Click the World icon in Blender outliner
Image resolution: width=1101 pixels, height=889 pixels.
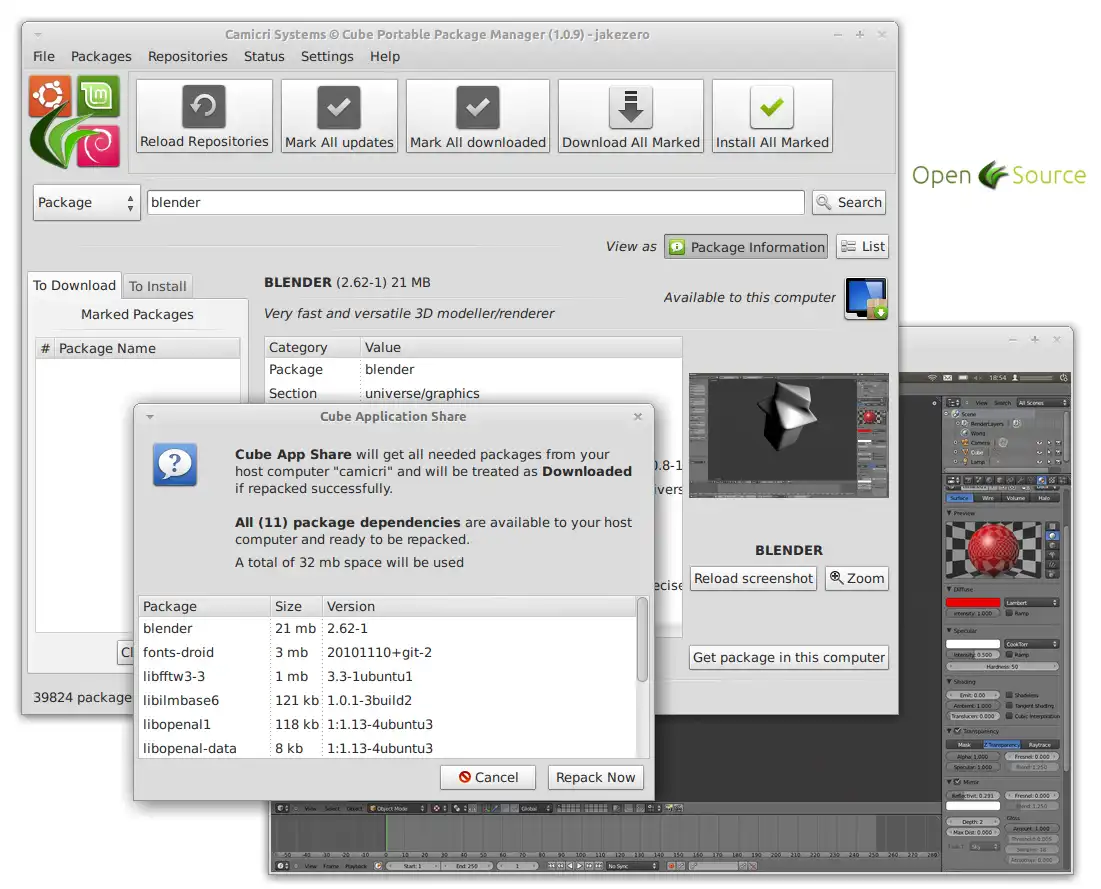[x=965, y=433]
